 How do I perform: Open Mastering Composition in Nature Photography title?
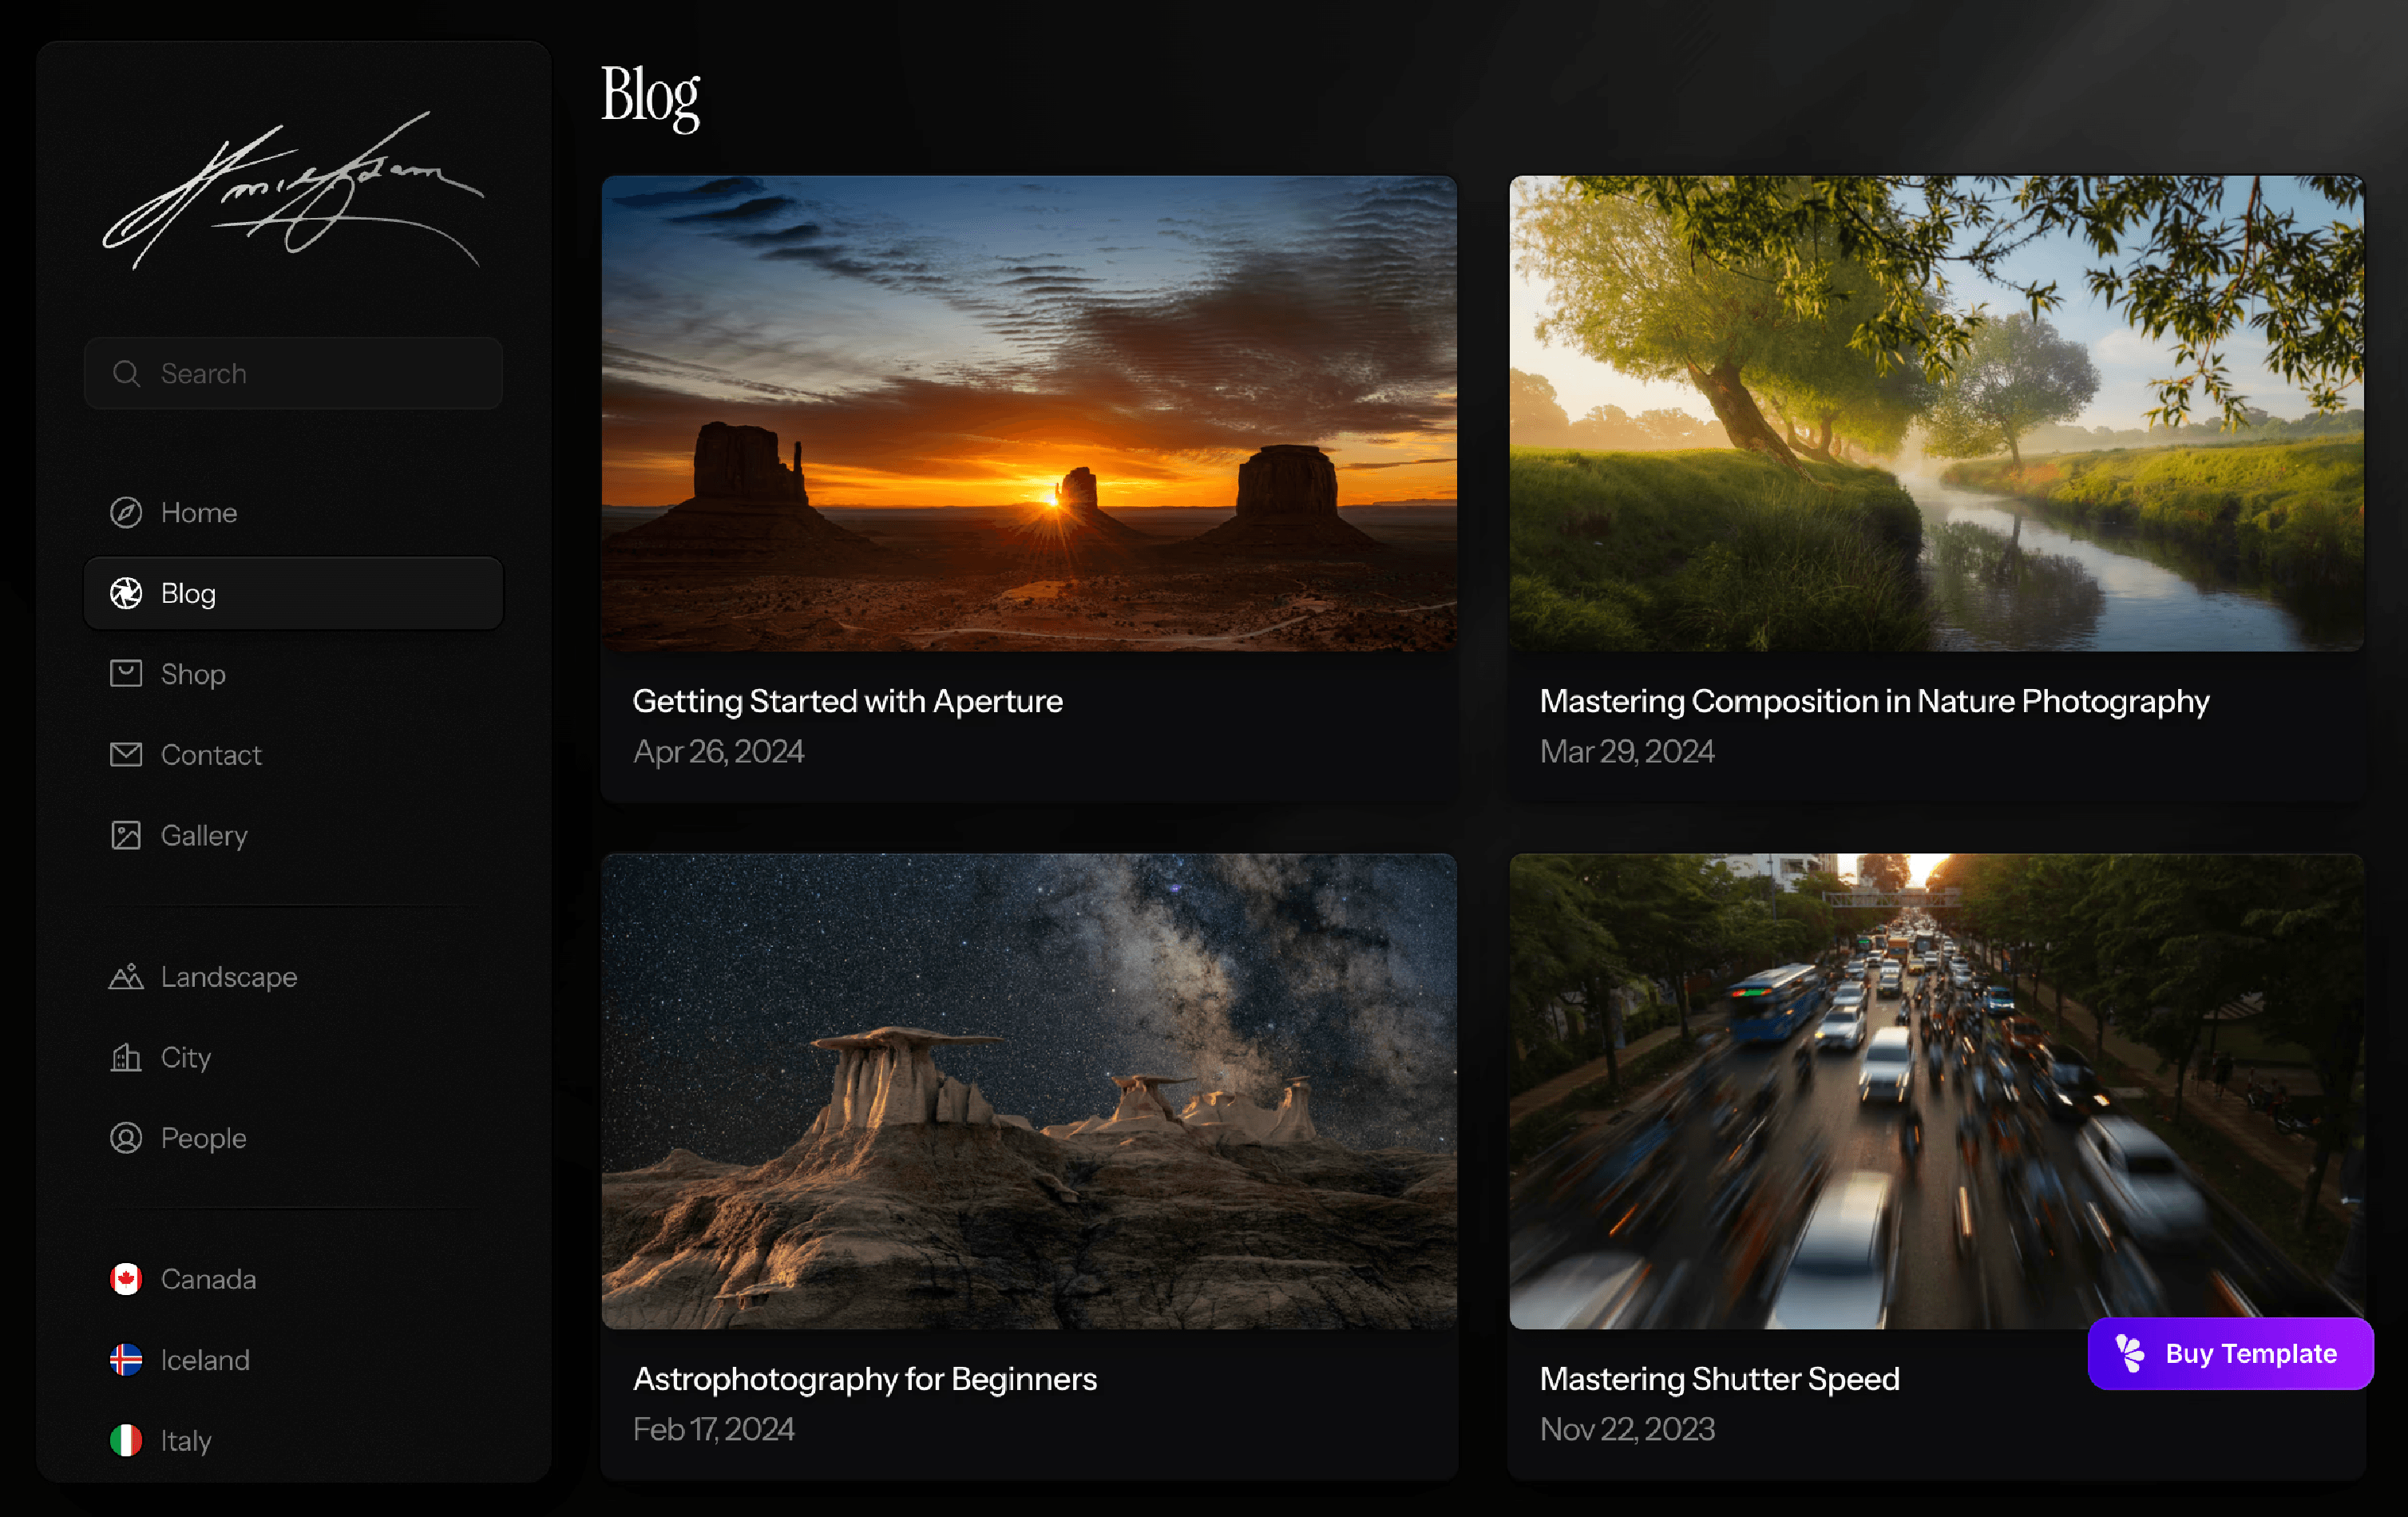click(1874, 701)
